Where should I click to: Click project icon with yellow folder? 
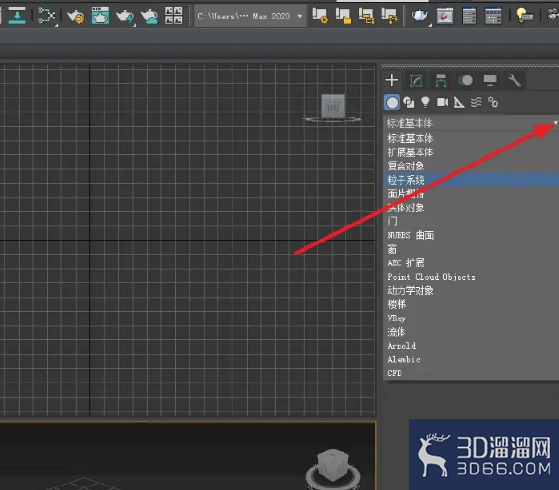(x=343, y=16)
